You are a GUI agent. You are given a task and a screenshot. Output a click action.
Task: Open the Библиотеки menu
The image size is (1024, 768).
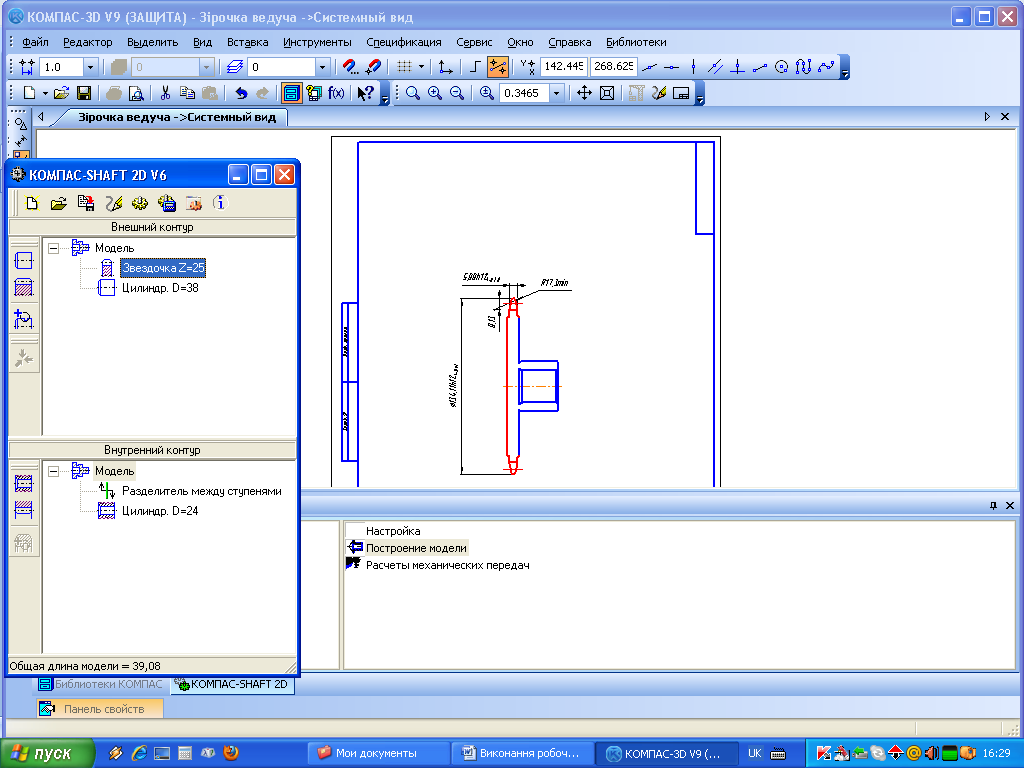tap(636, 42)
